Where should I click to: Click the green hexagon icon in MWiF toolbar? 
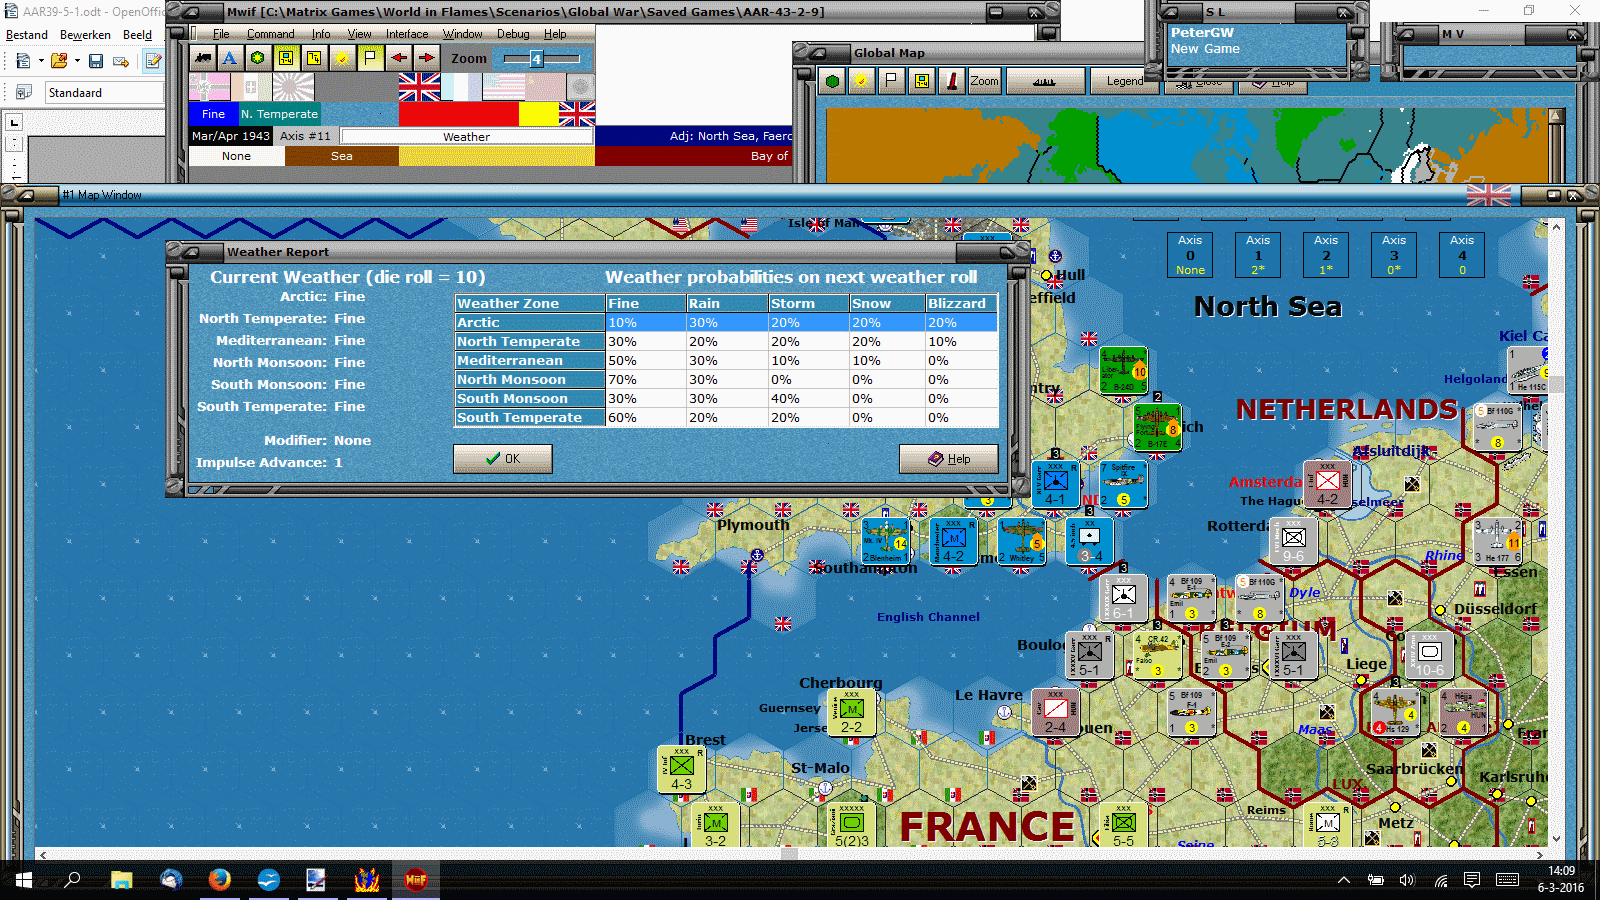click(x=258, y=58)
